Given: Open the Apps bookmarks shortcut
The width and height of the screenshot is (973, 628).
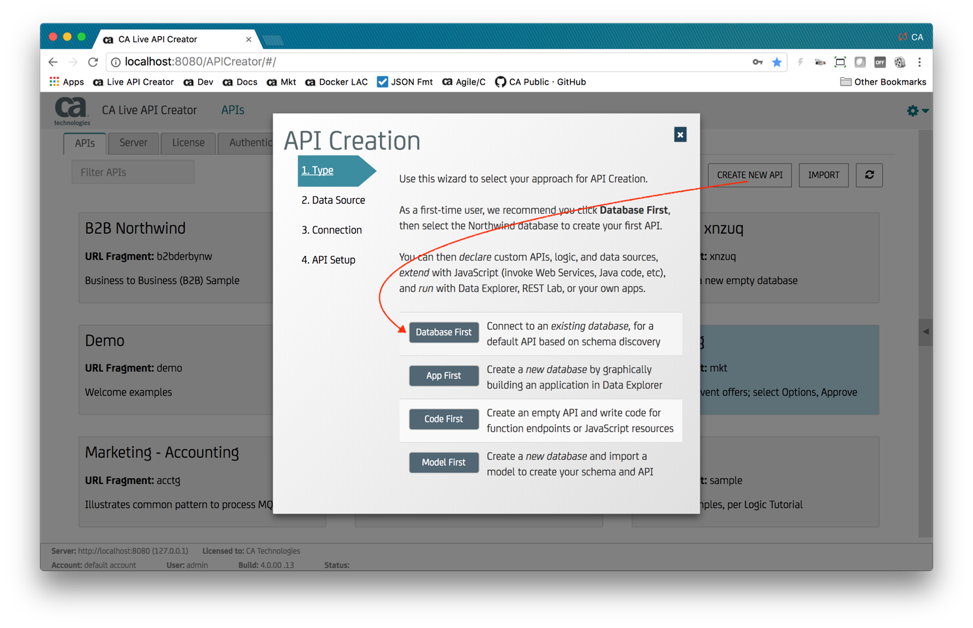Looking at the screenshot, I should coord(66,82).
